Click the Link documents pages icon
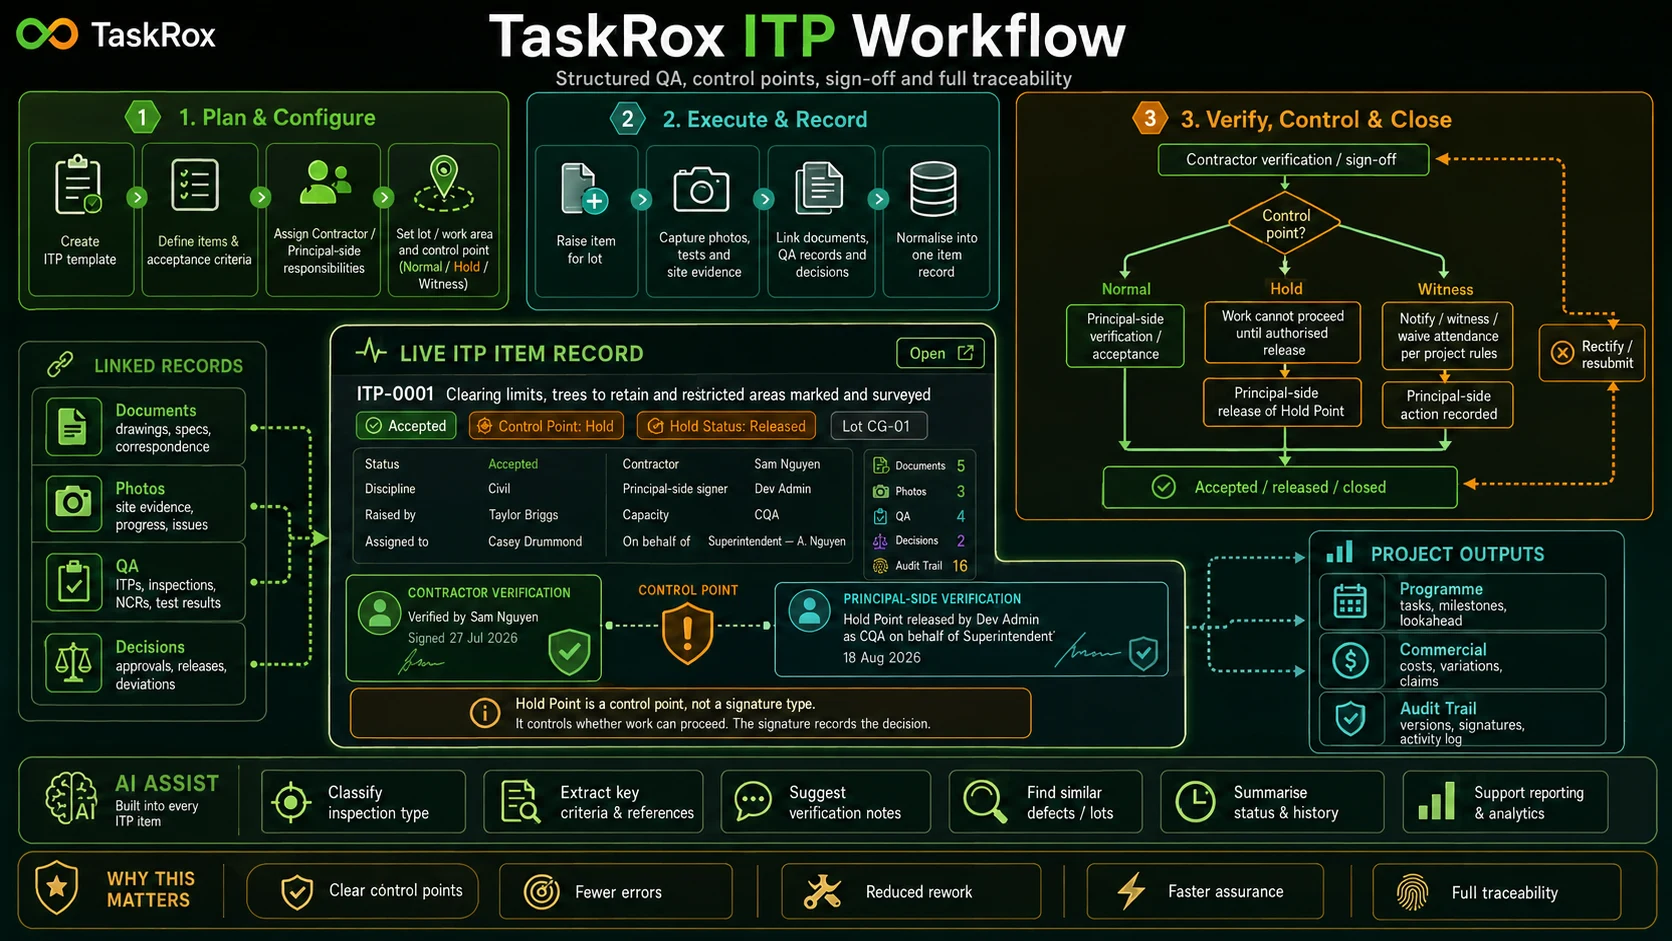 coord(820,189)
